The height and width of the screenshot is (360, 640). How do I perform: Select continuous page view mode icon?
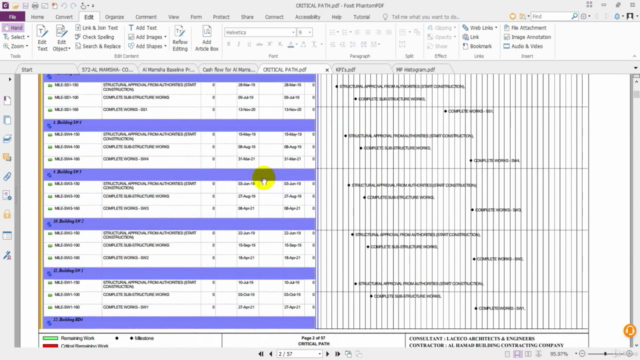click(518, 354)
